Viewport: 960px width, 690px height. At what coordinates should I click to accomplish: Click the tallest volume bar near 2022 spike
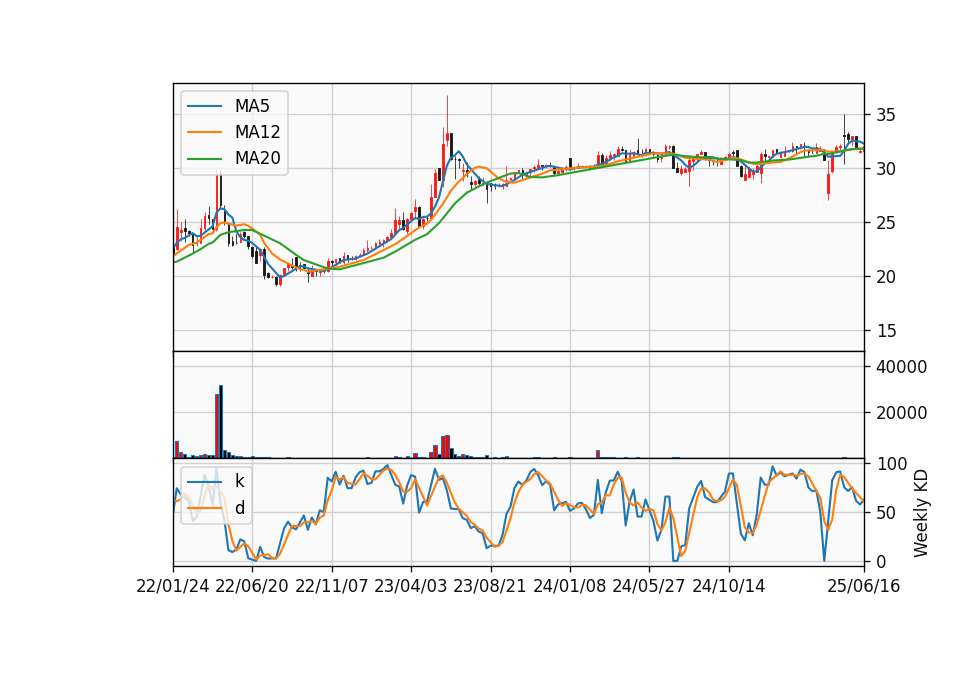tap(221, 422)
